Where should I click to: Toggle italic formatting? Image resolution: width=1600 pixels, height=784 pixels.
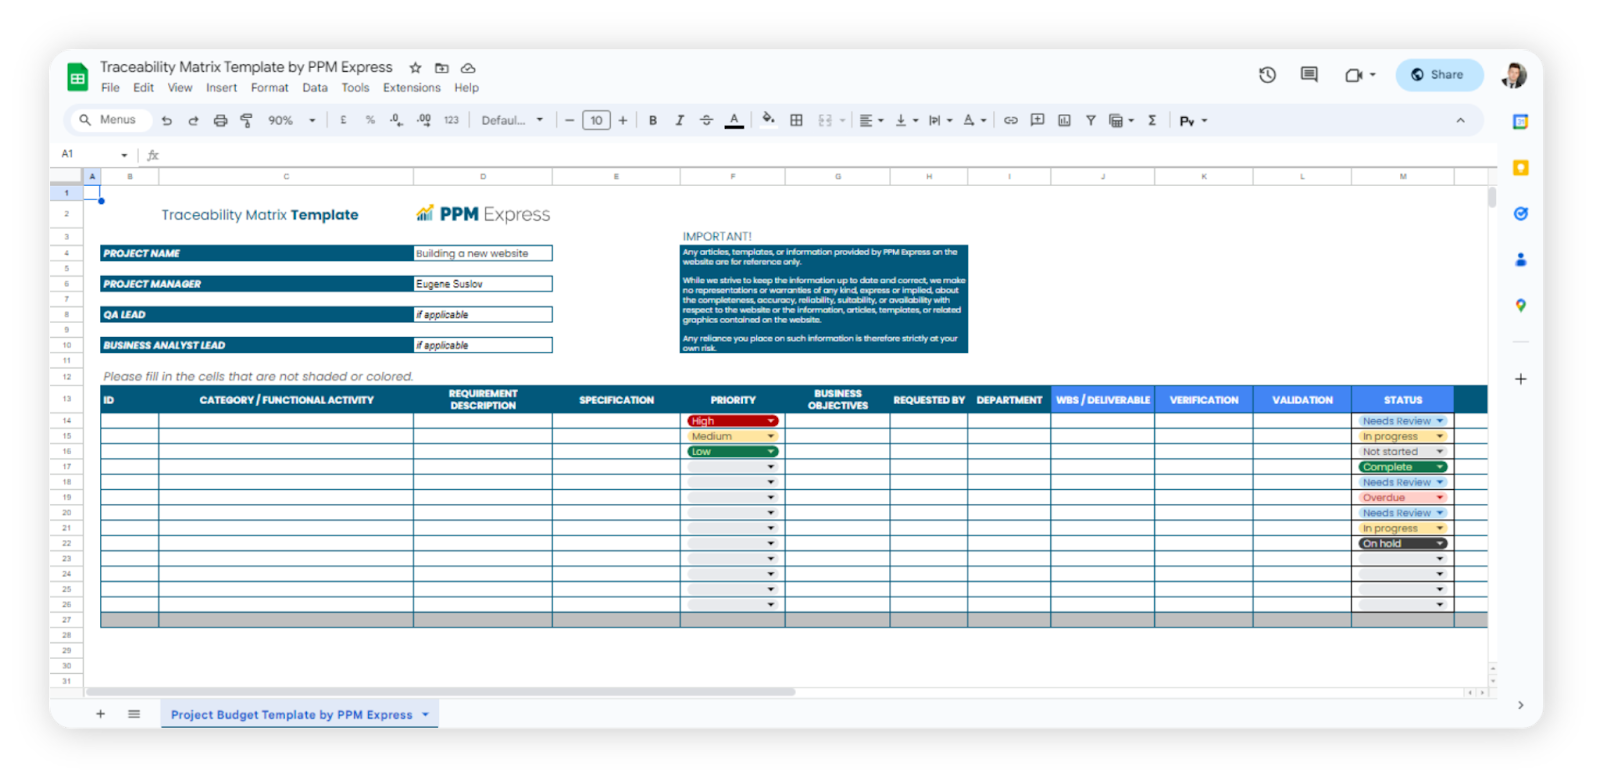679,120
